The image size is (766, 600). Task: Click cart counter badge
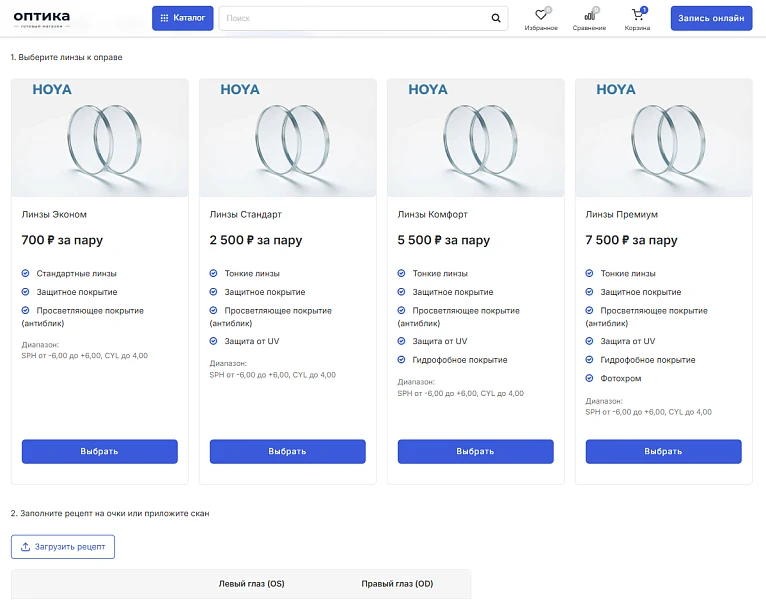644,10
